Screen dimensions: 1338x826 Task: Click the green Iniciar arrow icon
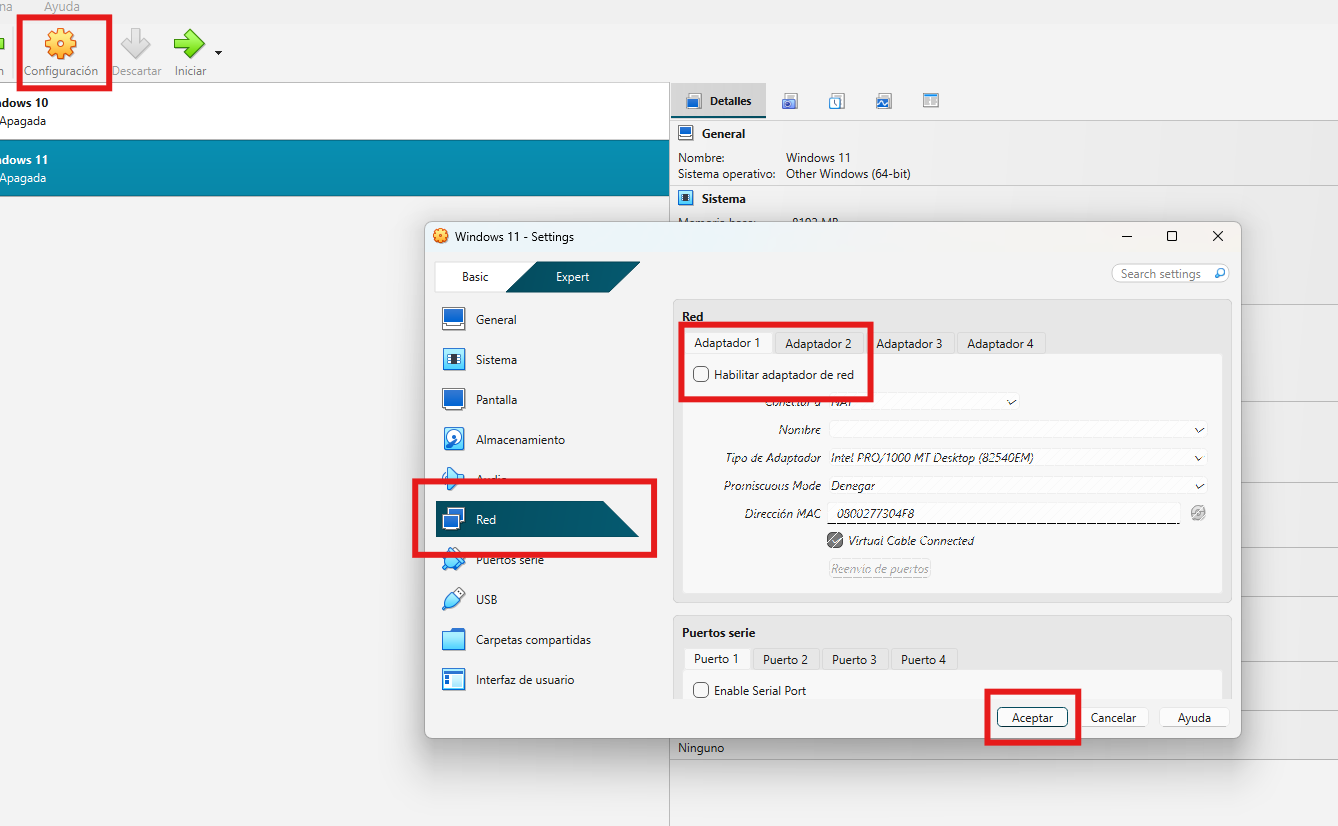point(188,44)
